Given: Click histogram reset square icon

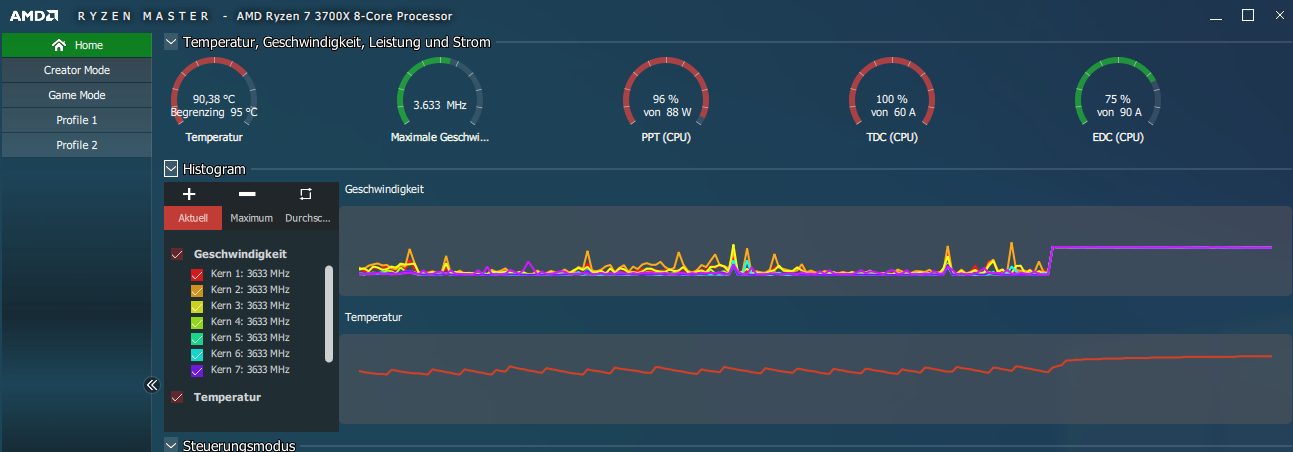Looking at the screenshot, I should tap(306, 194).
